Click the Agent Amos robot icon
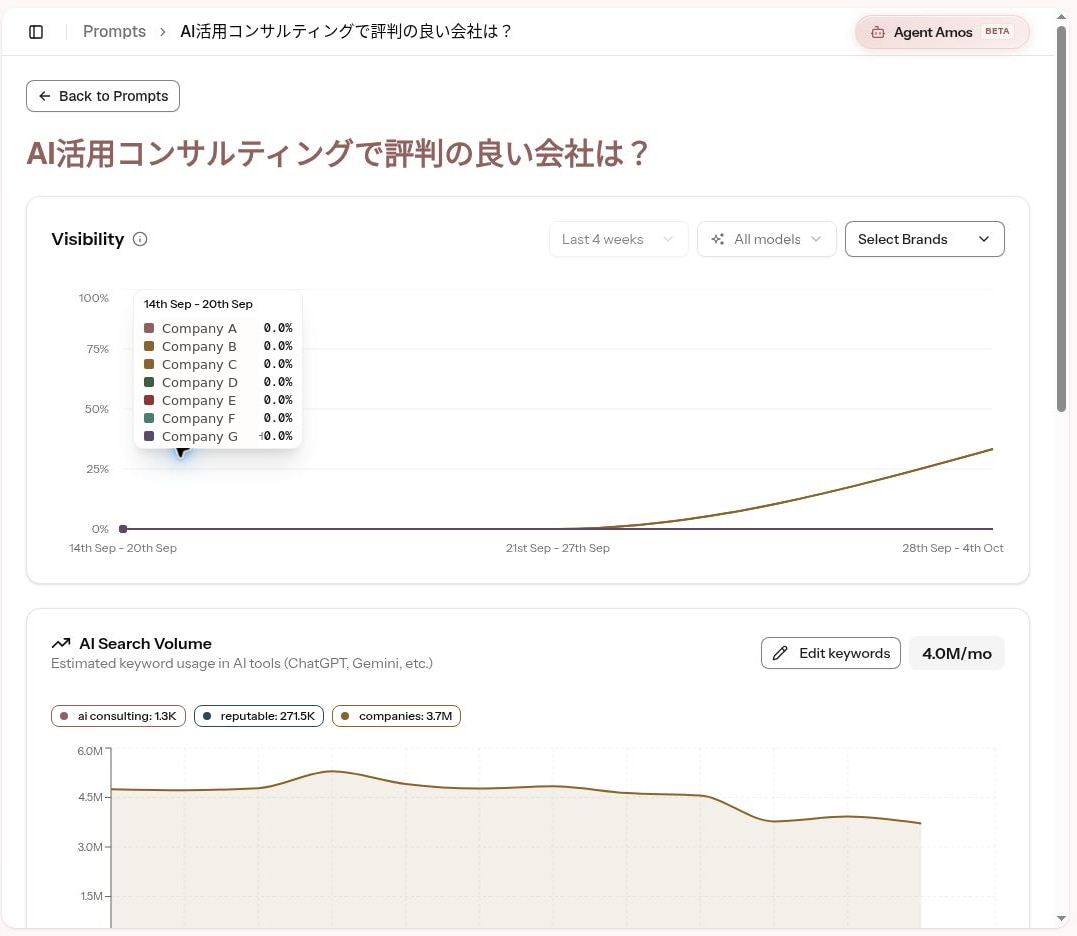The image size is (1077, 936). point(877,32)
